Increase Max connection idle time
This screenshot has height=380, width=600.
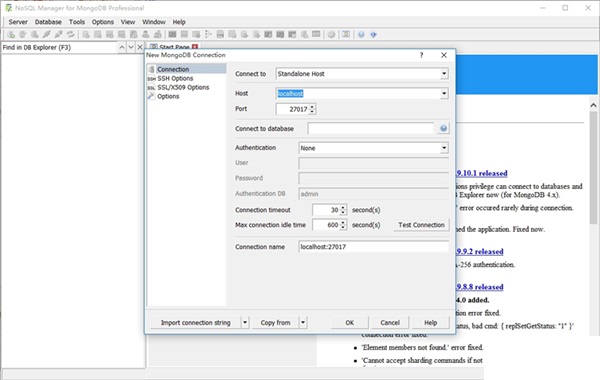(343, 222)
